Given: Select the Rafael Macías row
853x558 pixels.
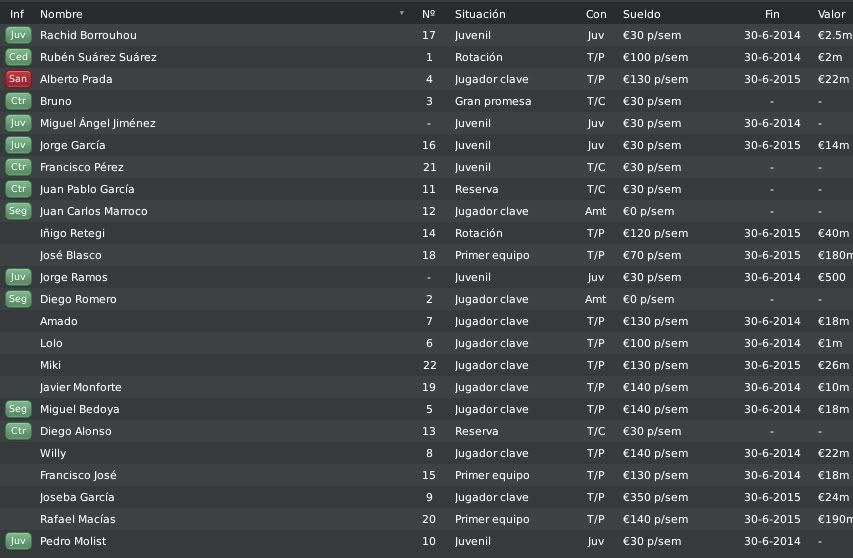Looking at the screenshot, I should pos(426,519).
